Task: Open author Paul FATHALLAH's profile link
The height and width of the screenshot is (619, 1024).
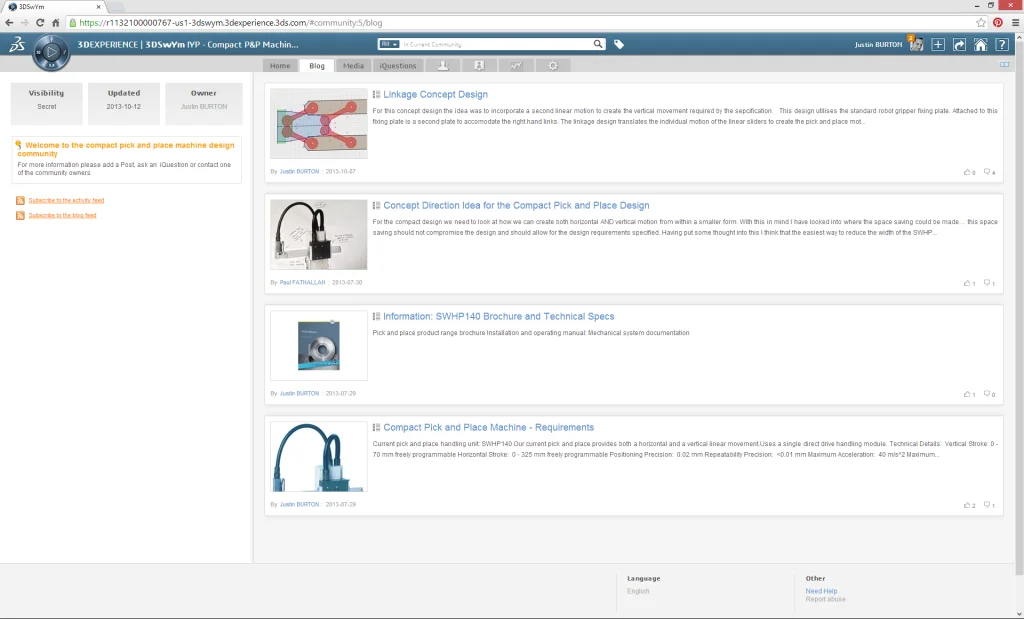Action: [x=302, y=283]
